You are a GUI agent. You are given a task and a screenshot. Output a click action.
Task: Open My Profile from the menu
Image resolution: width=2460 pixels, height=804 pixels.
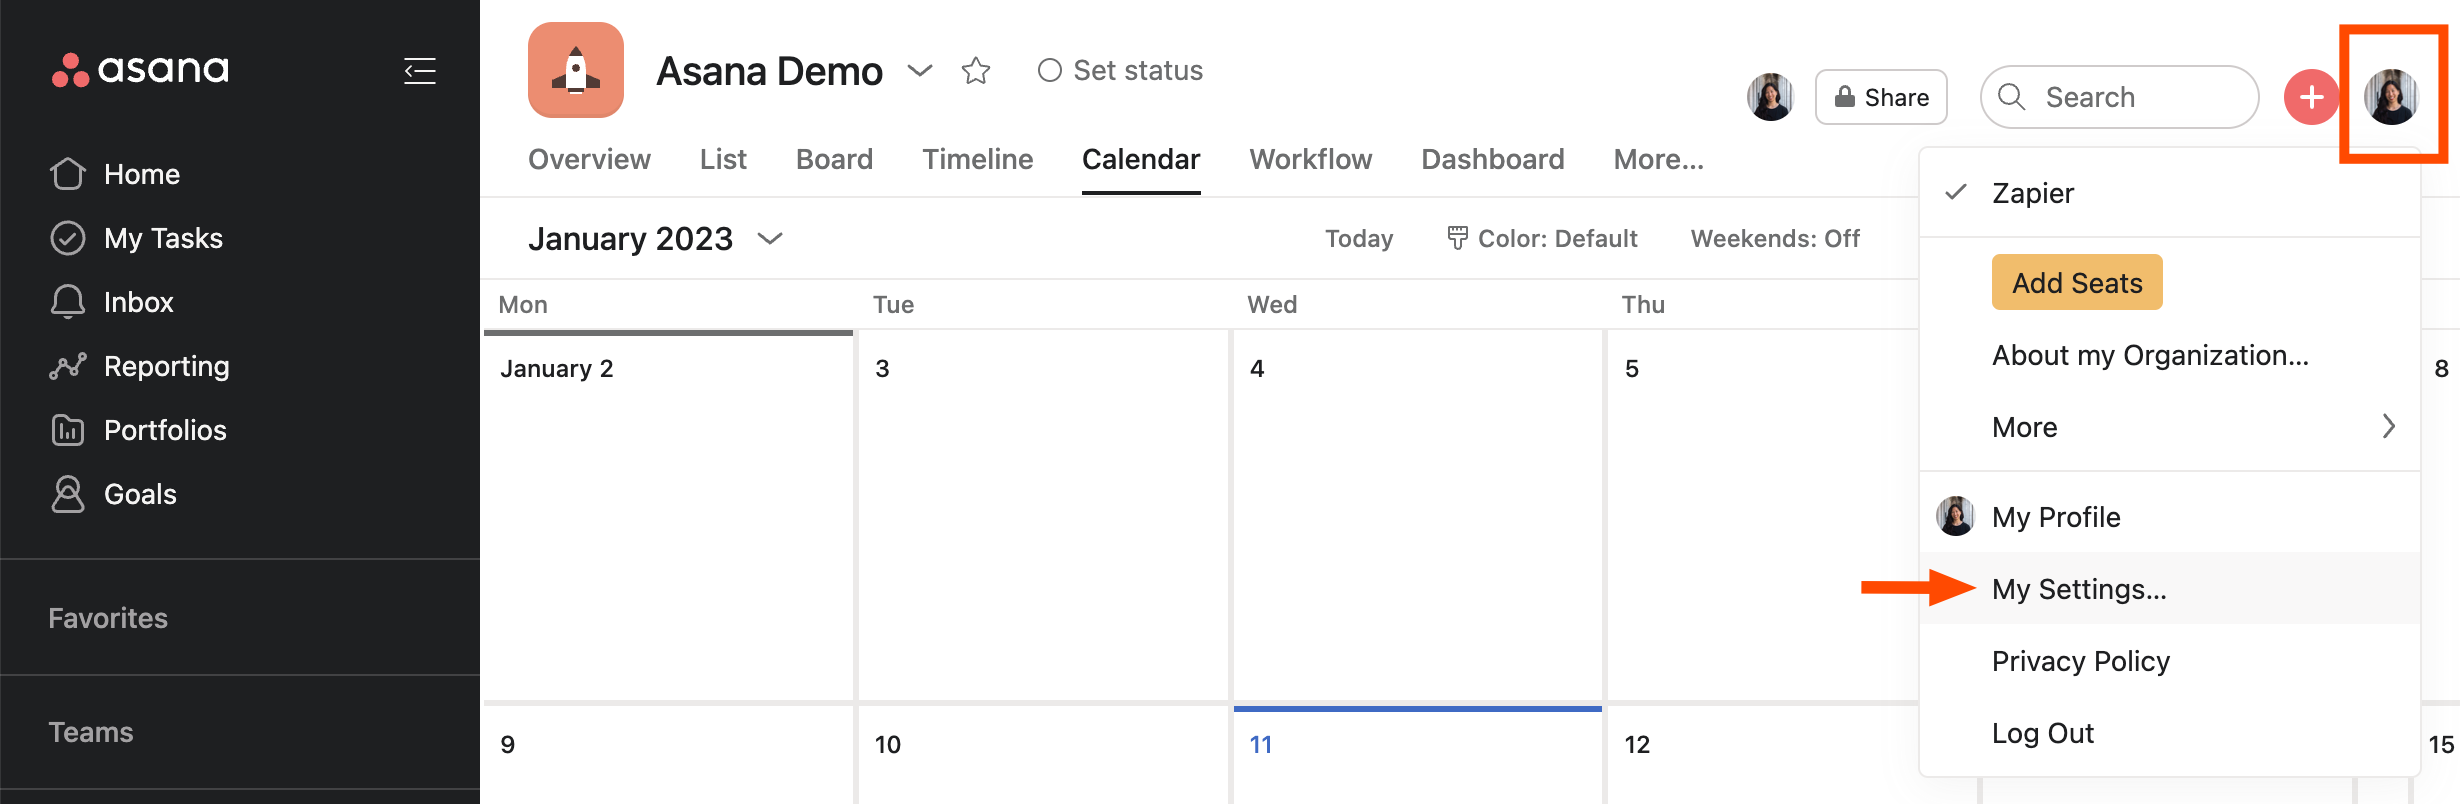(2170, 517)
